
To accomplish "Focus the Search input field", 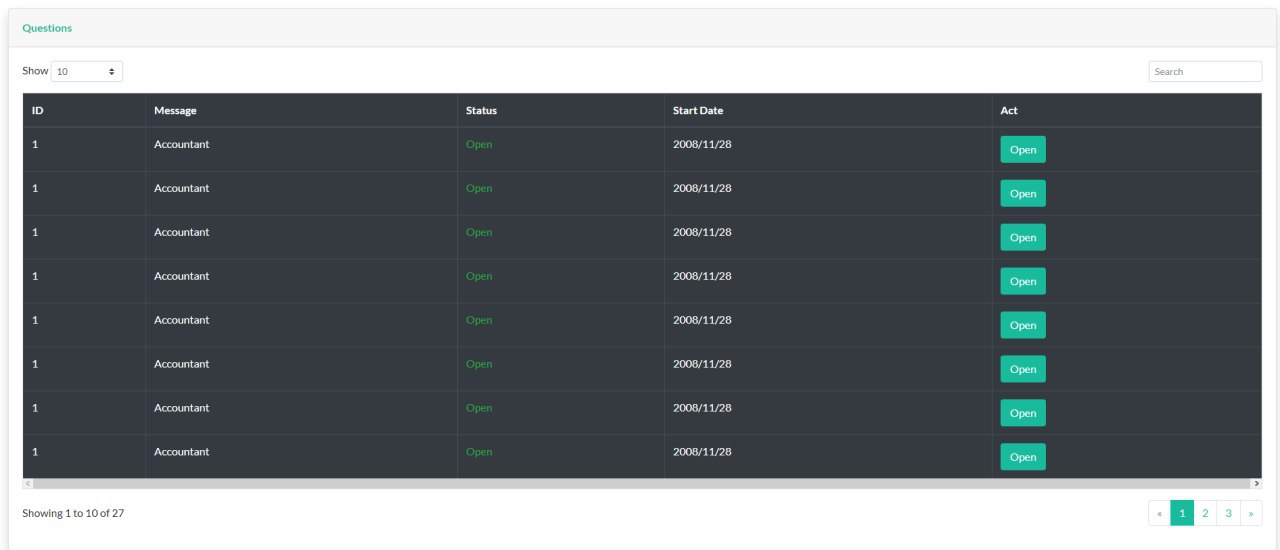I will [x=1205, y=72].
